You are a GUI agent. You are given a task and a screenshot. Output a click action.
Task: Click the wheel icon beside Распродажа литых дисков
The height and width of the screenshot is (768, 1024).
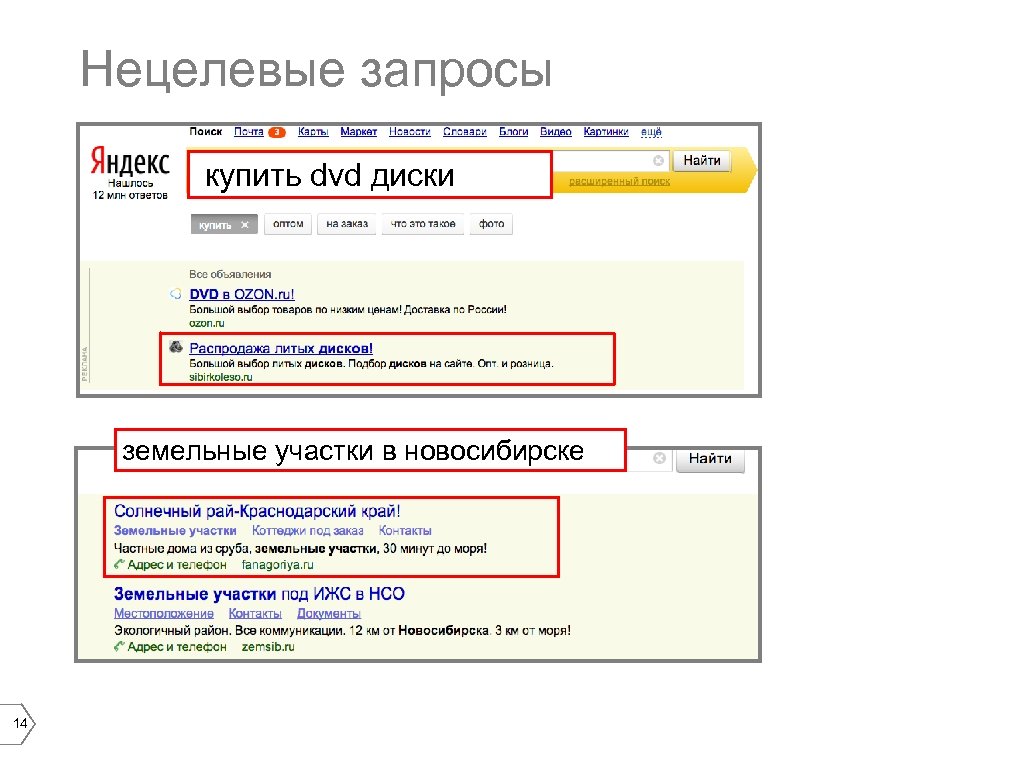174,346
